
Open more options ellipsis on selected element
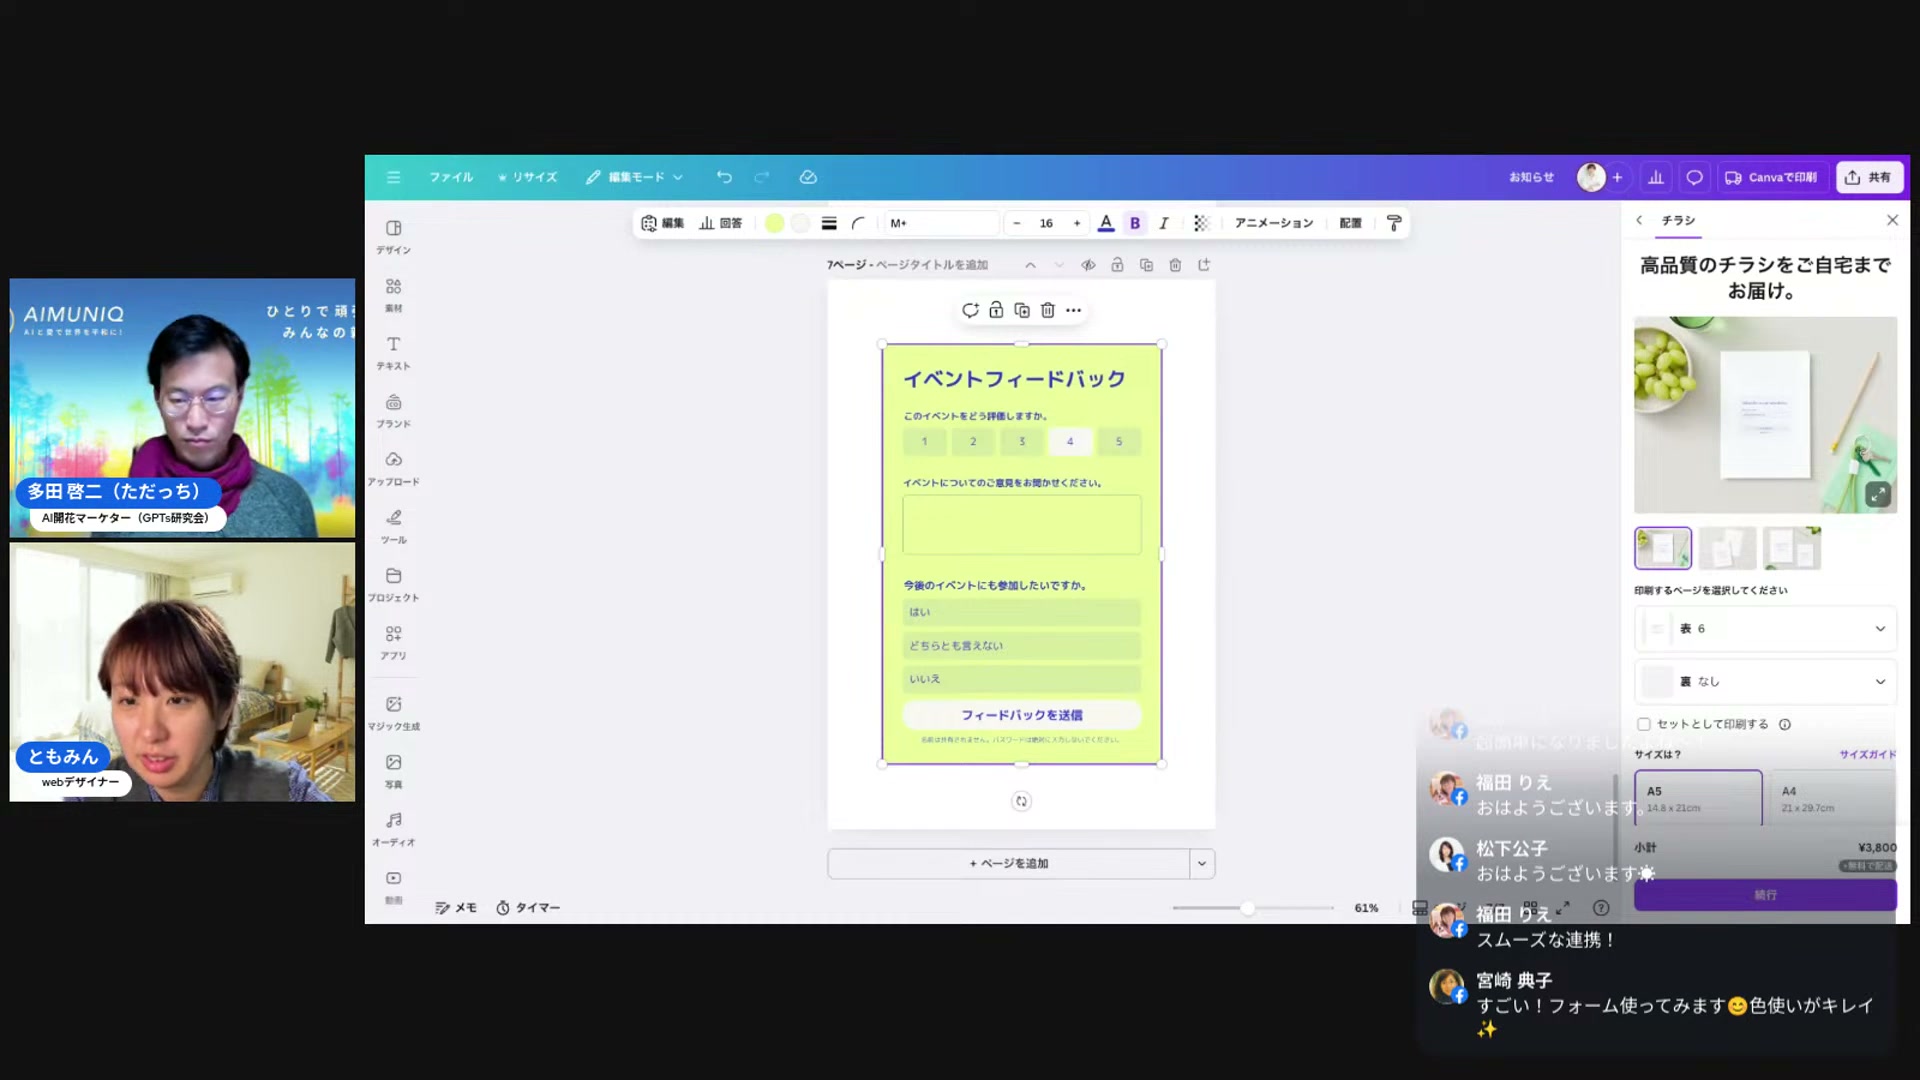click(x=1073, y=310)
